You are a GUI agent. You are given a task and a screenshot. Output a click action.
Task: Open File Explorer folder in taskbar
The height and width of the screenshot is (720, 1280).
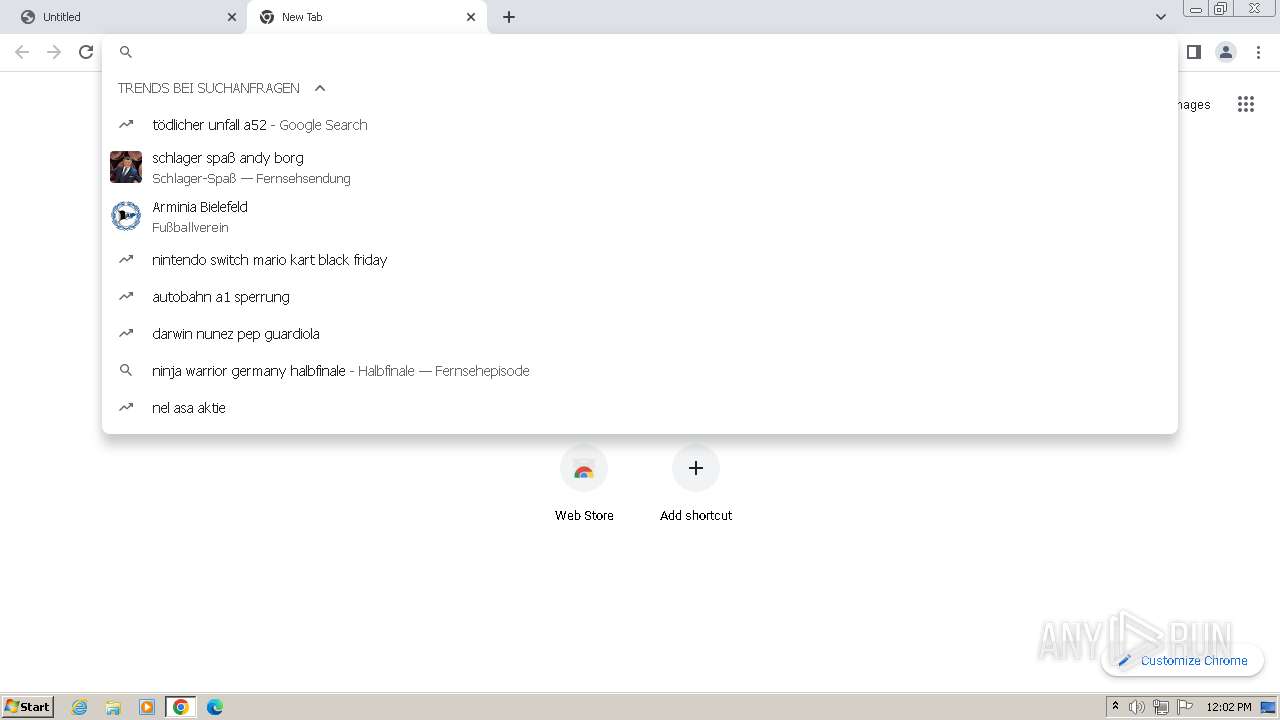113,707
